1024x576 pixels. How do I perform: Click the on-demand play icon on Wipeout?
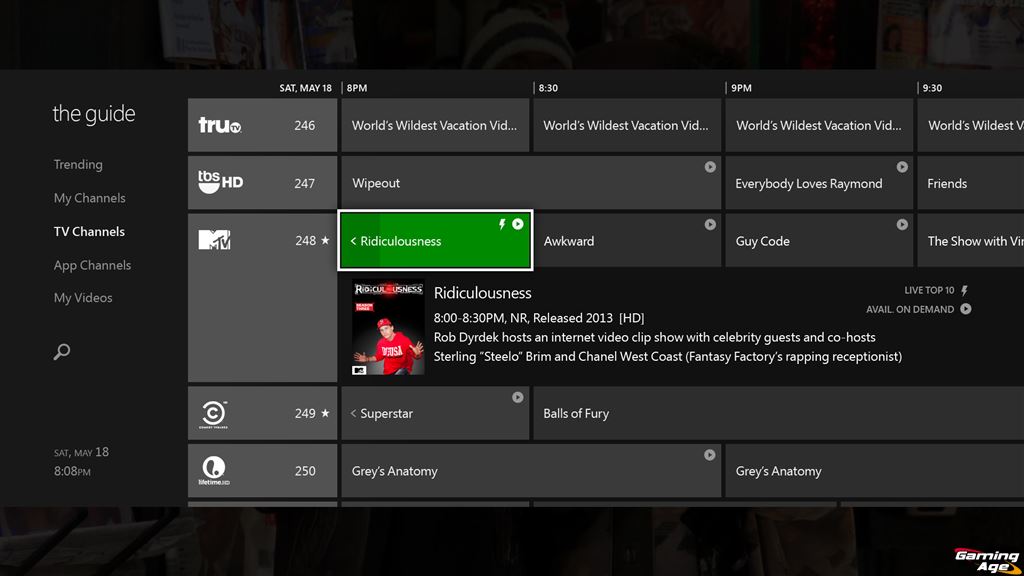(x=710, y=167)
